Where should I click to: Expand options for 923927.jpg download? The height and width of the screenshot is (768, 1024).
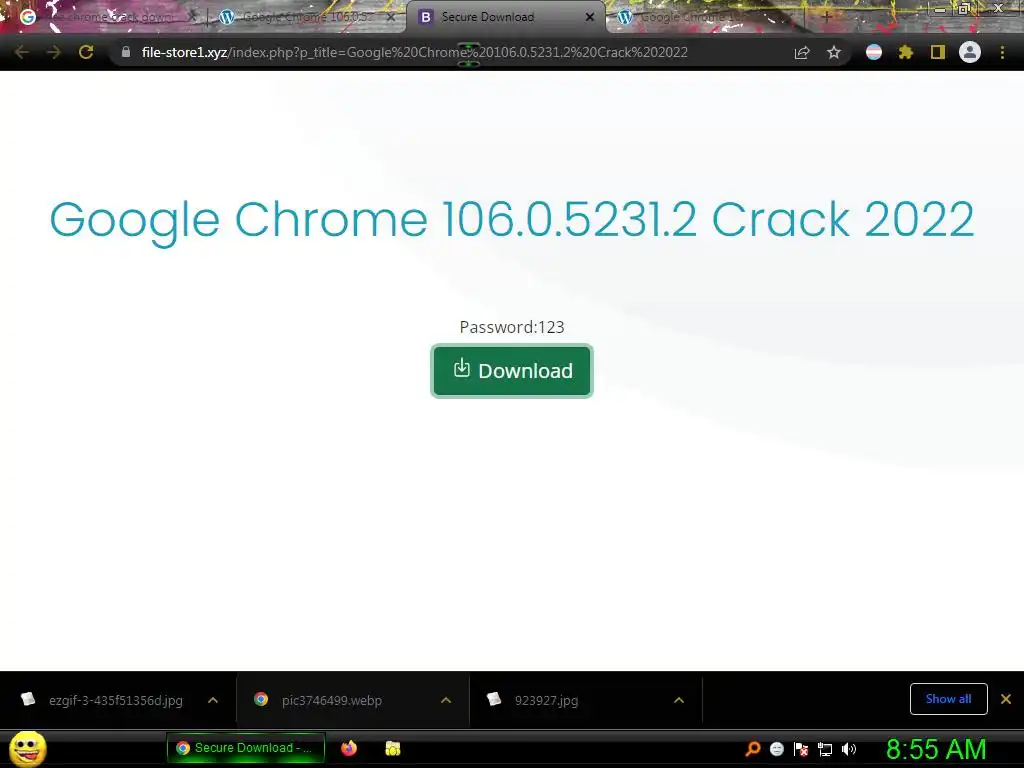[679, 700]
